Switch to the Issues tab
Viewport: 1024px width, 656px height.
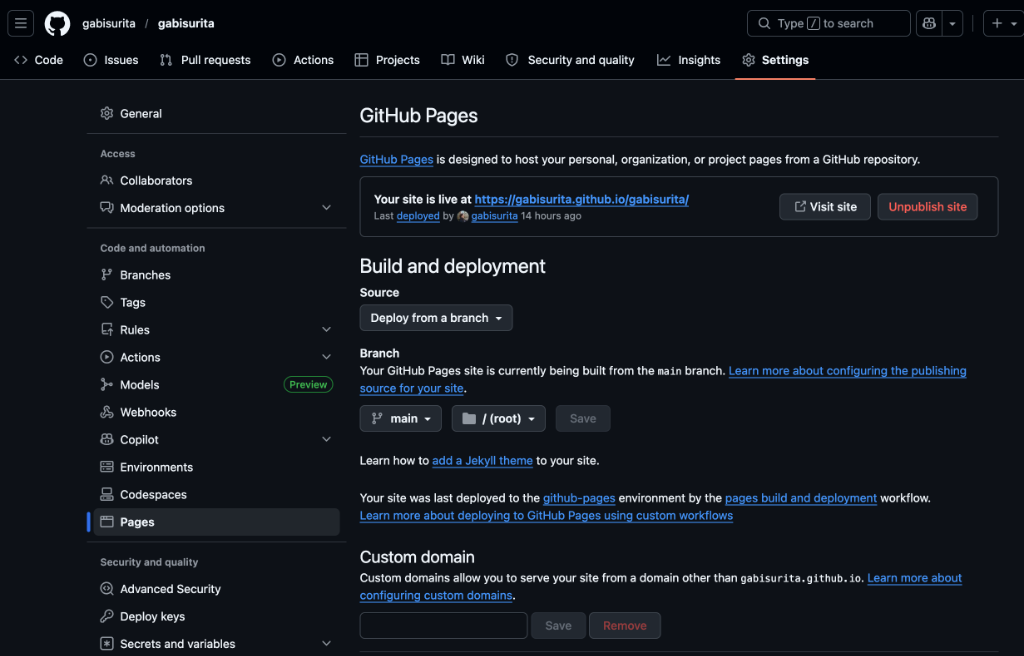pos(111,60)
